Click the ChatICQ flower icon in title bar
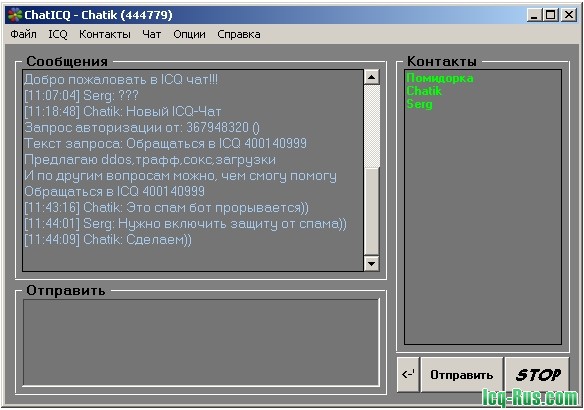This screenshot has height=410, width=584. click(x=15, y=15)
